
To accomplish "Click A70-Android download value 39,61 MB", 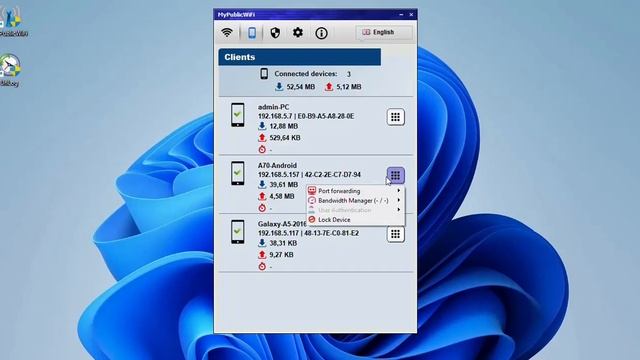I will [x=284, y=185].
